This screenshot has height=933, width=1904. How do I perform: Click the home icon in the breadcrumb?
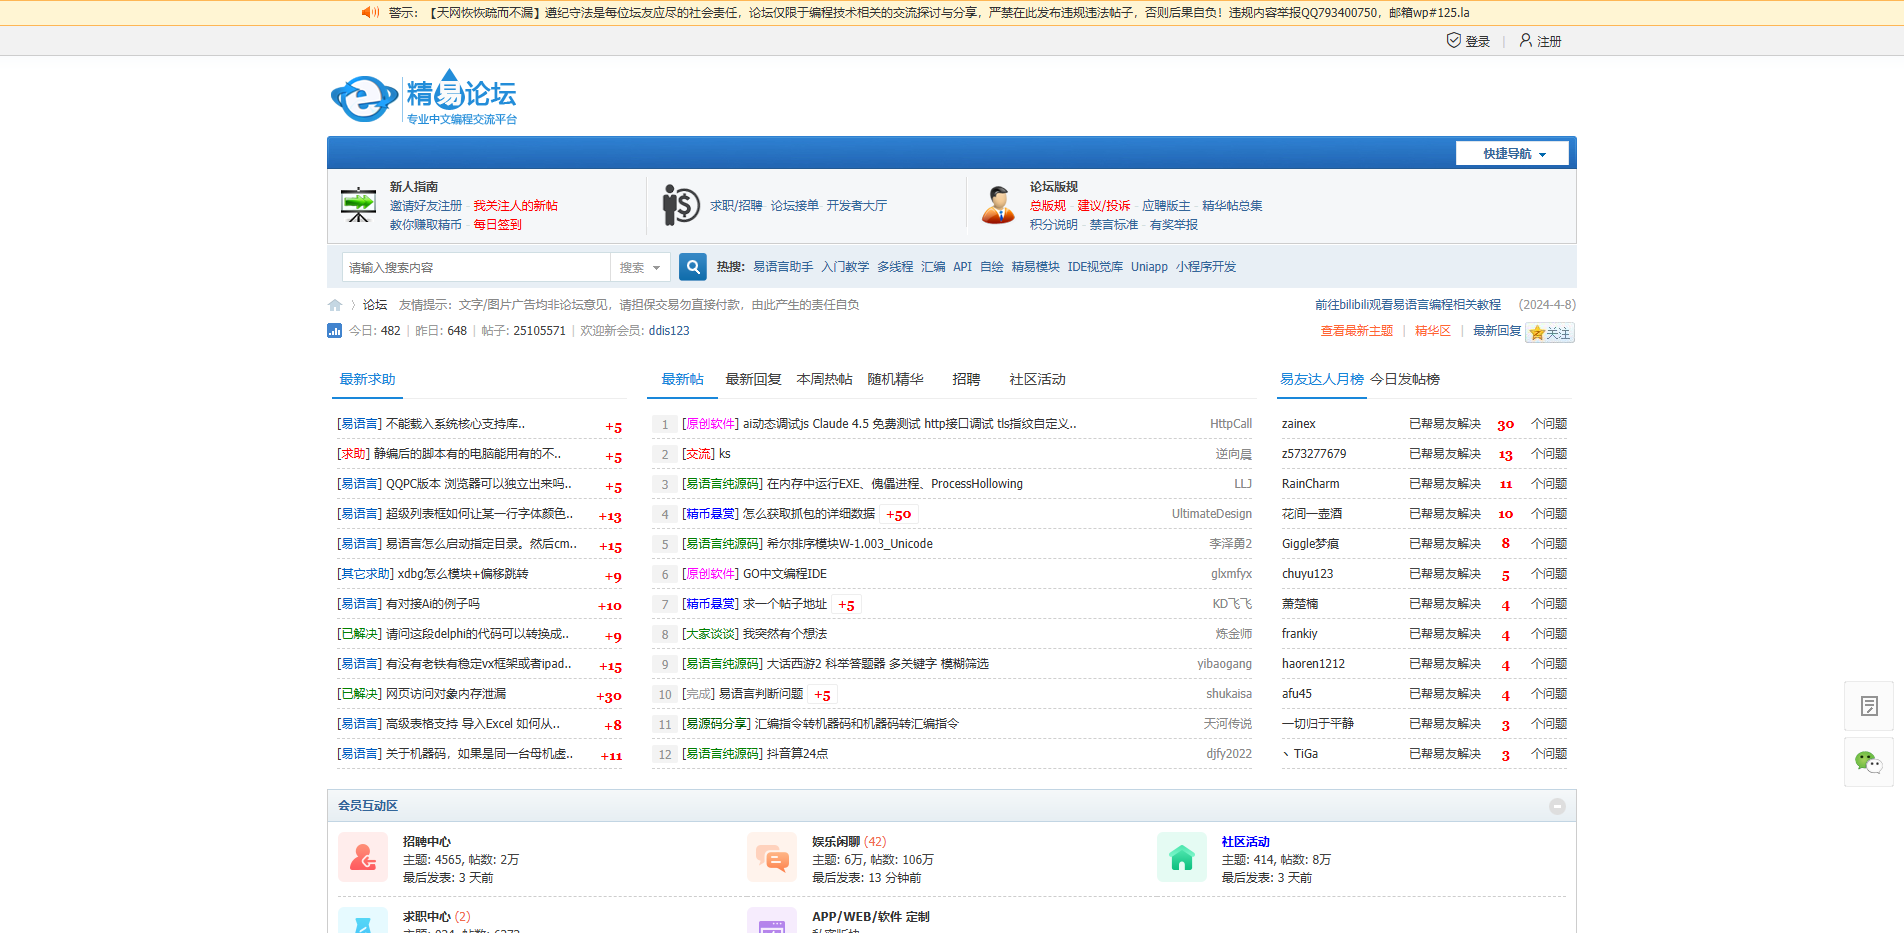335,304
